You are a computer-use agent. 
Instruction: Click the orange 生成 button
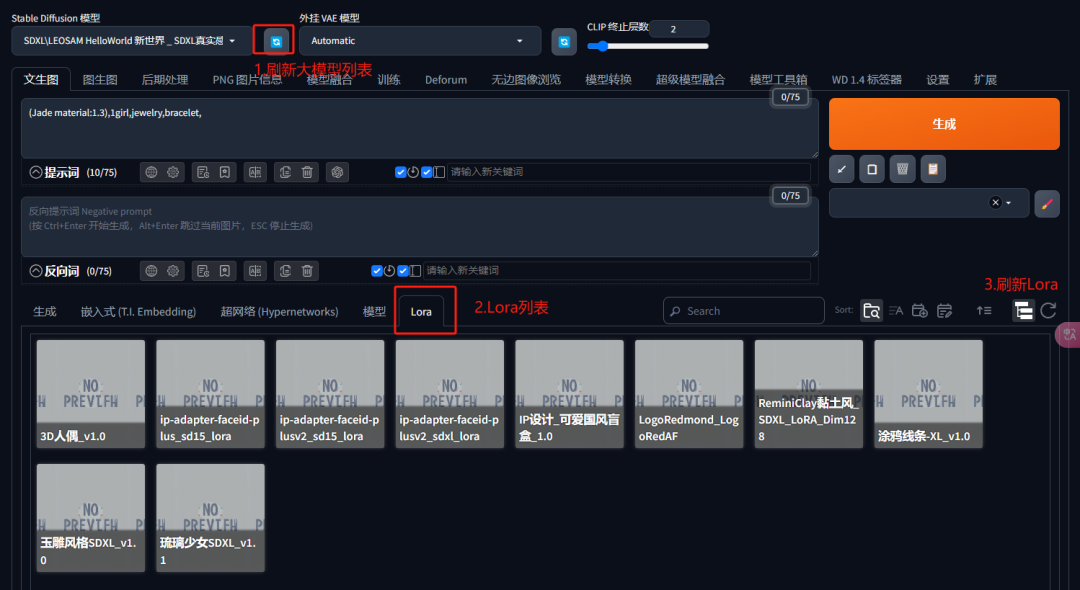(x=944, y=123)
